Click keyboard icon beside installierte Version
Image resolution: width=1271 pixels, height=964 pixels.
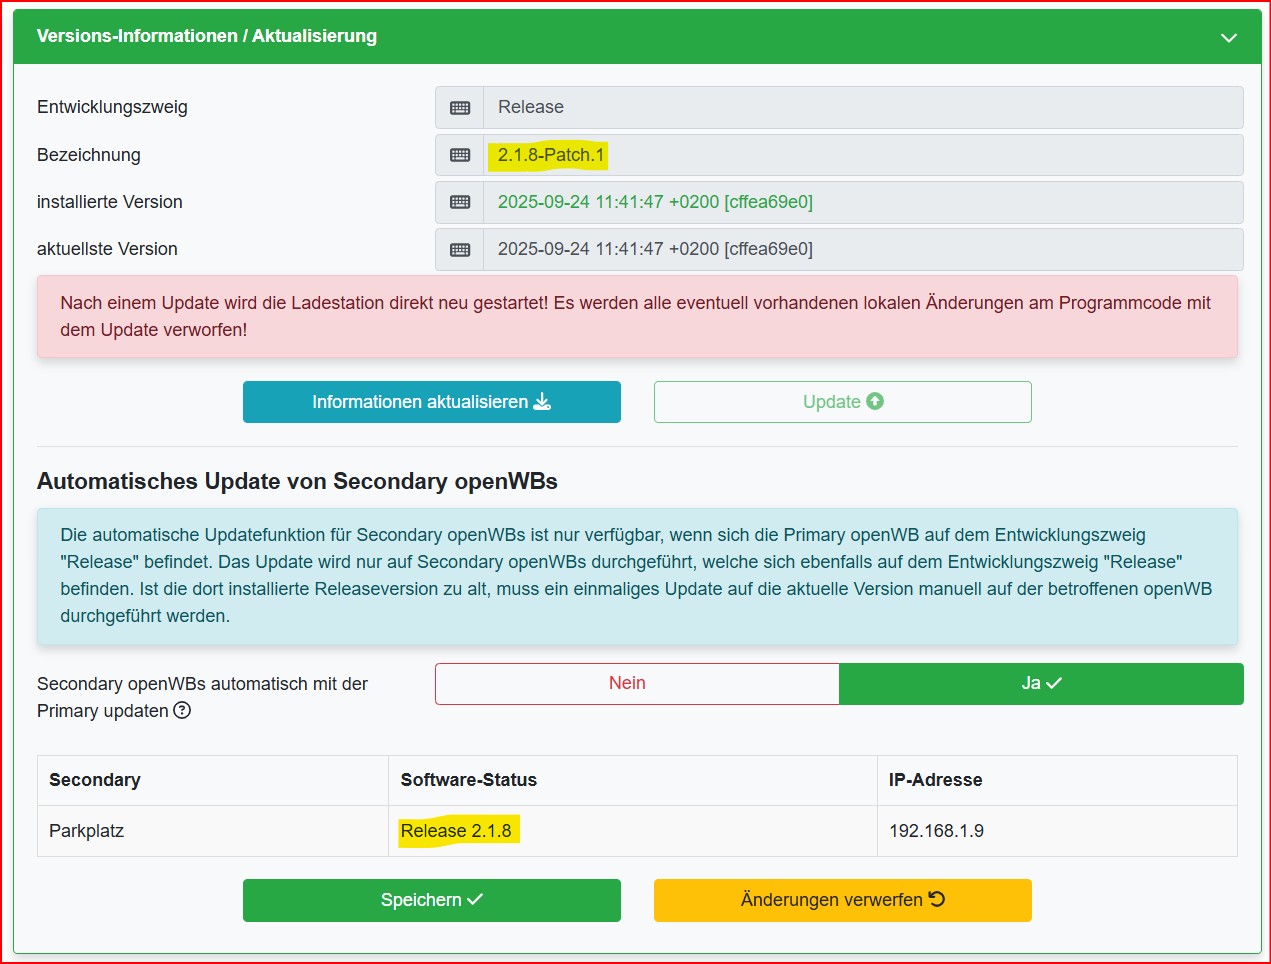(x=460, y=202)
